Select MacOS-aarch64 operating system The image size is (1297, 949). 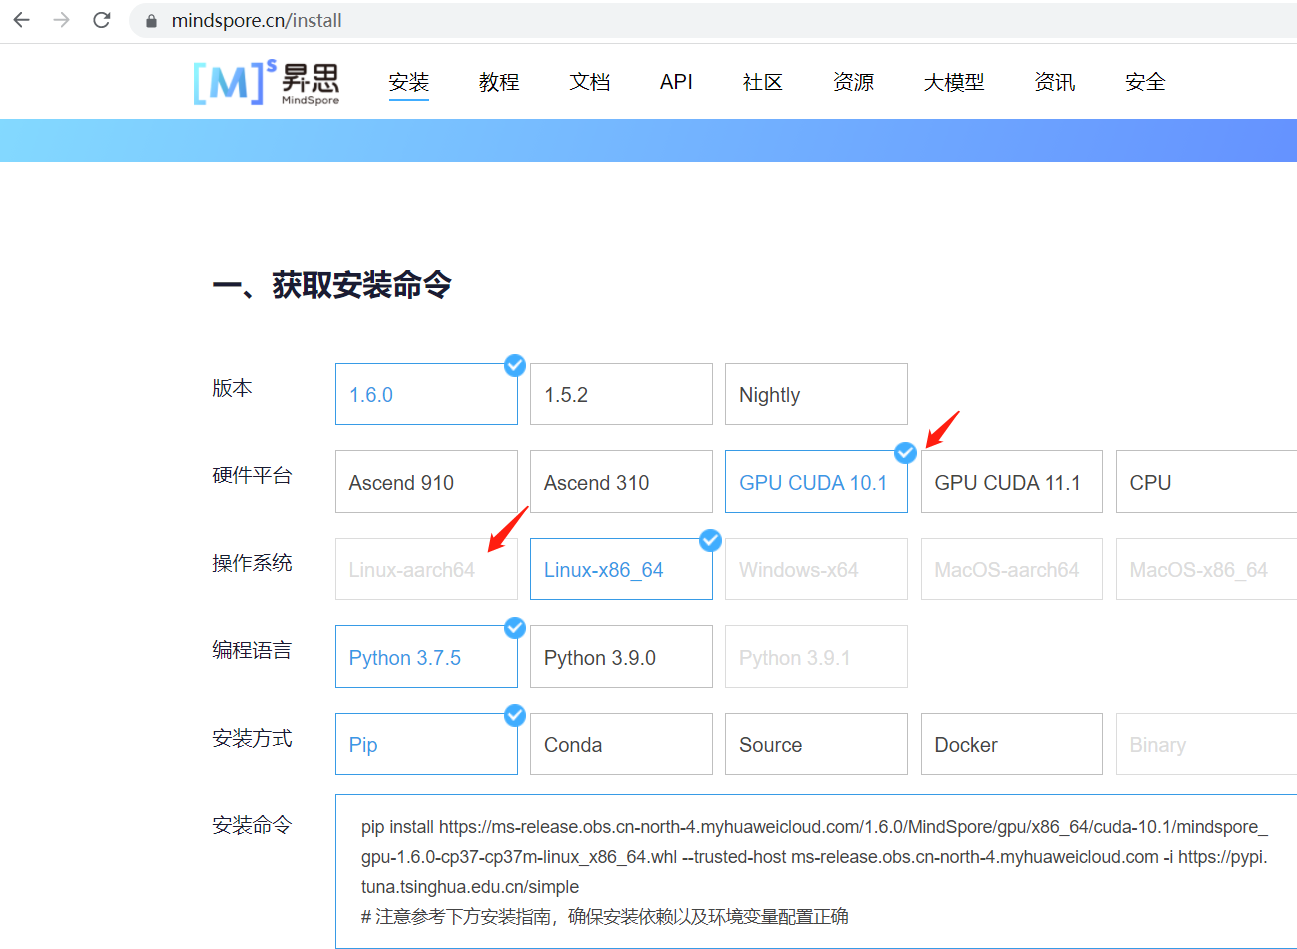coord(1012,569)
